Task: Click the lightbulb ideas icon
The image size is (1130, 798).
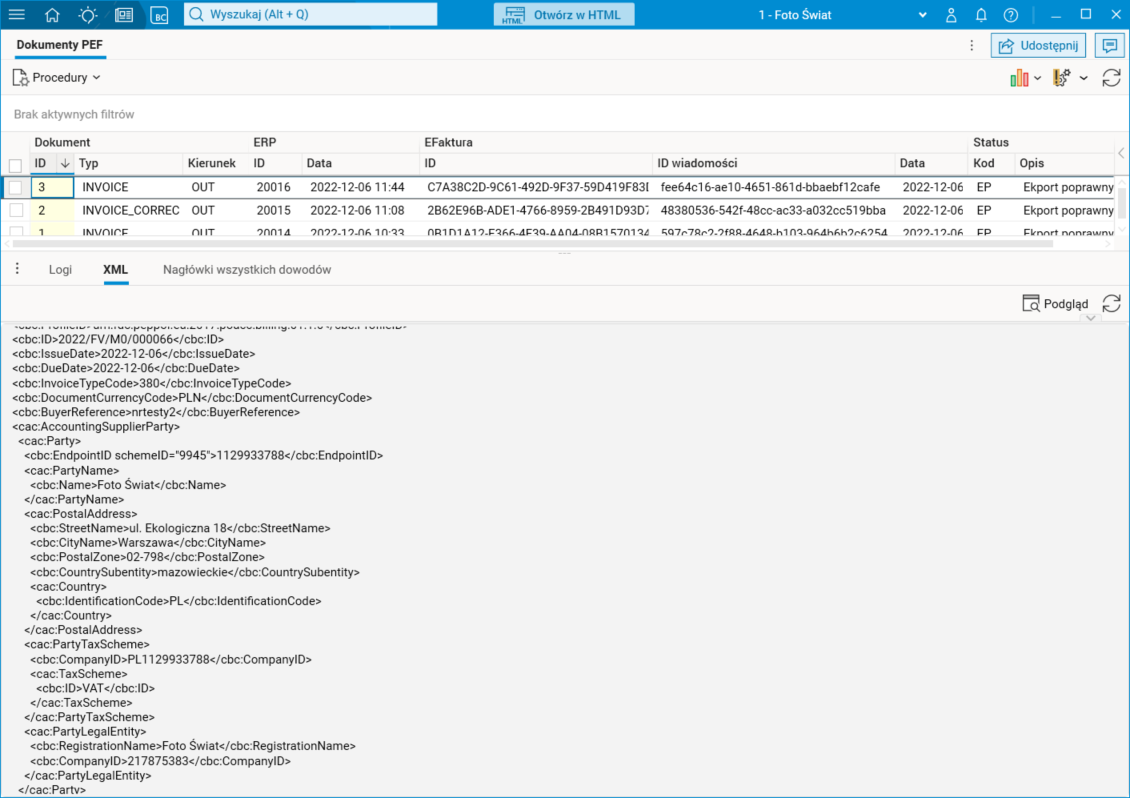Action: (88, 14)
